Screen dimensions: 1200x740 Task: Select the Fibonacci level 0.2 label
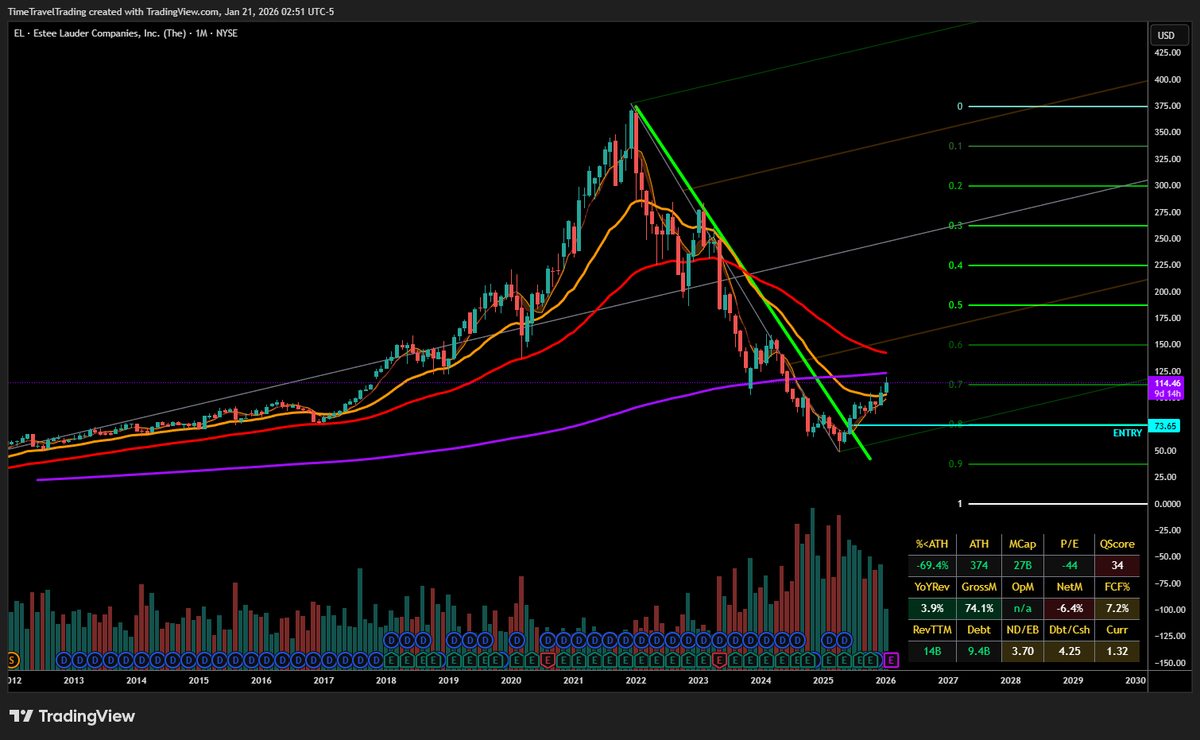click(x=956, y=186)
